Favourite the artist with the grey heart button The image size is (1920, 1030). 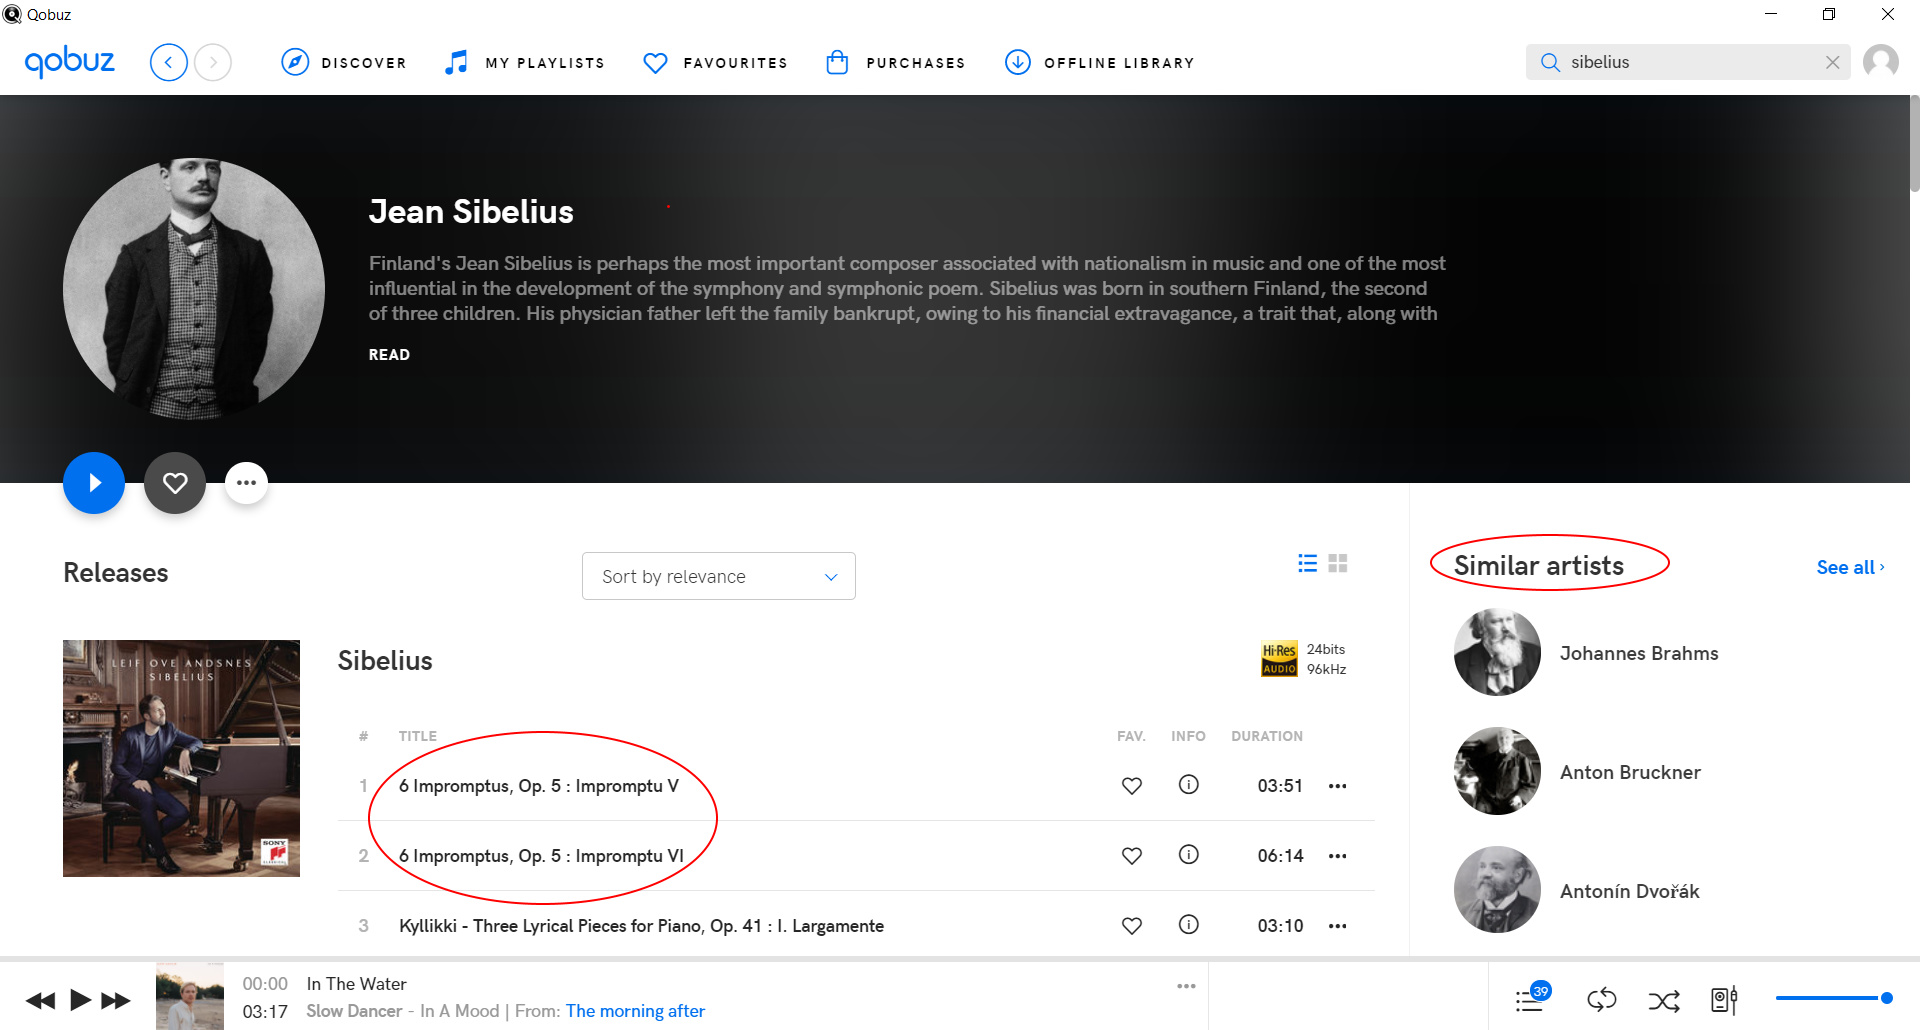coord(175,483)
